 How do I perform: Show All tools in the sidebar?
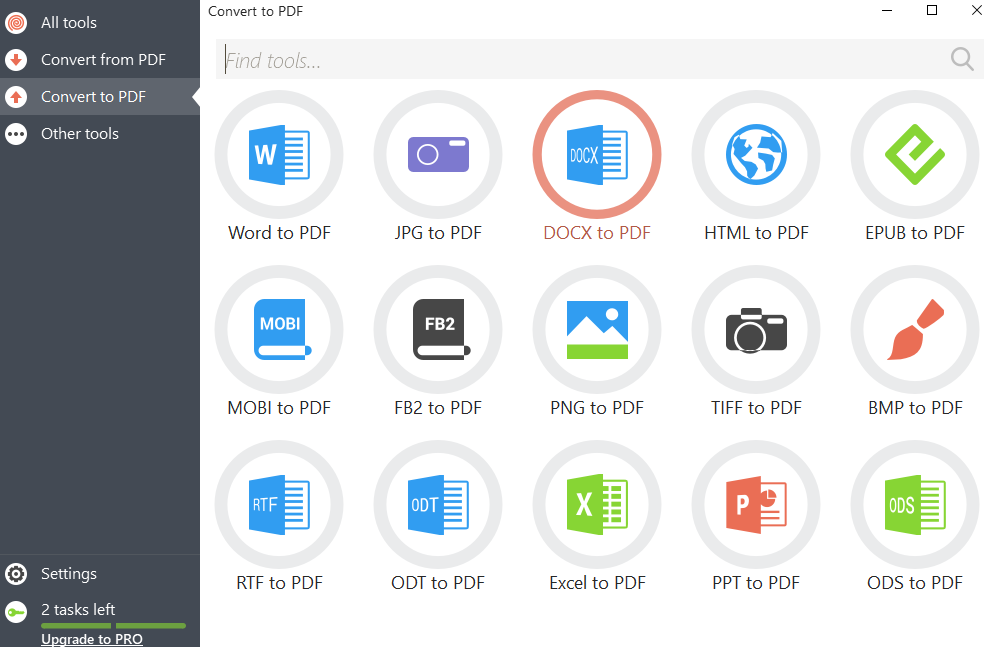[100, 23]
